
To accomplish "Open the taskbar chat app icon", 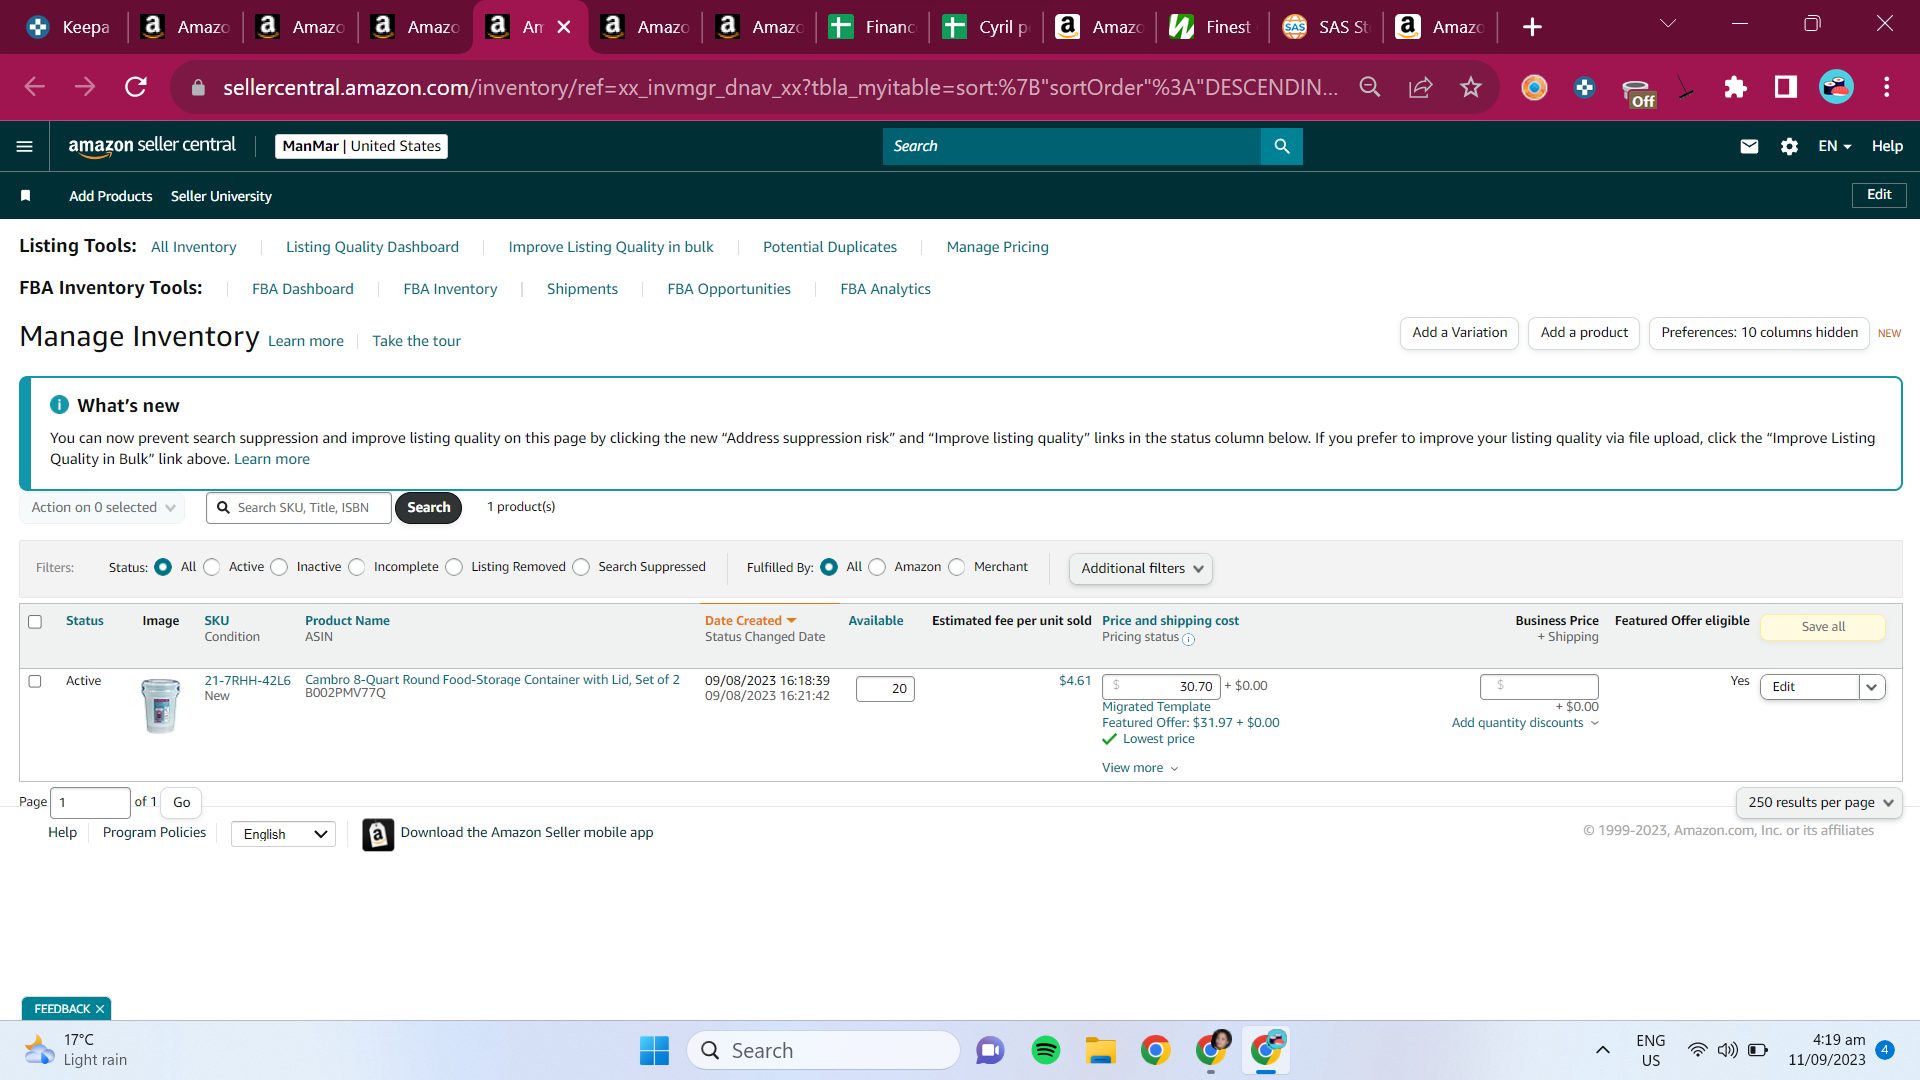I will (990, 1050).
